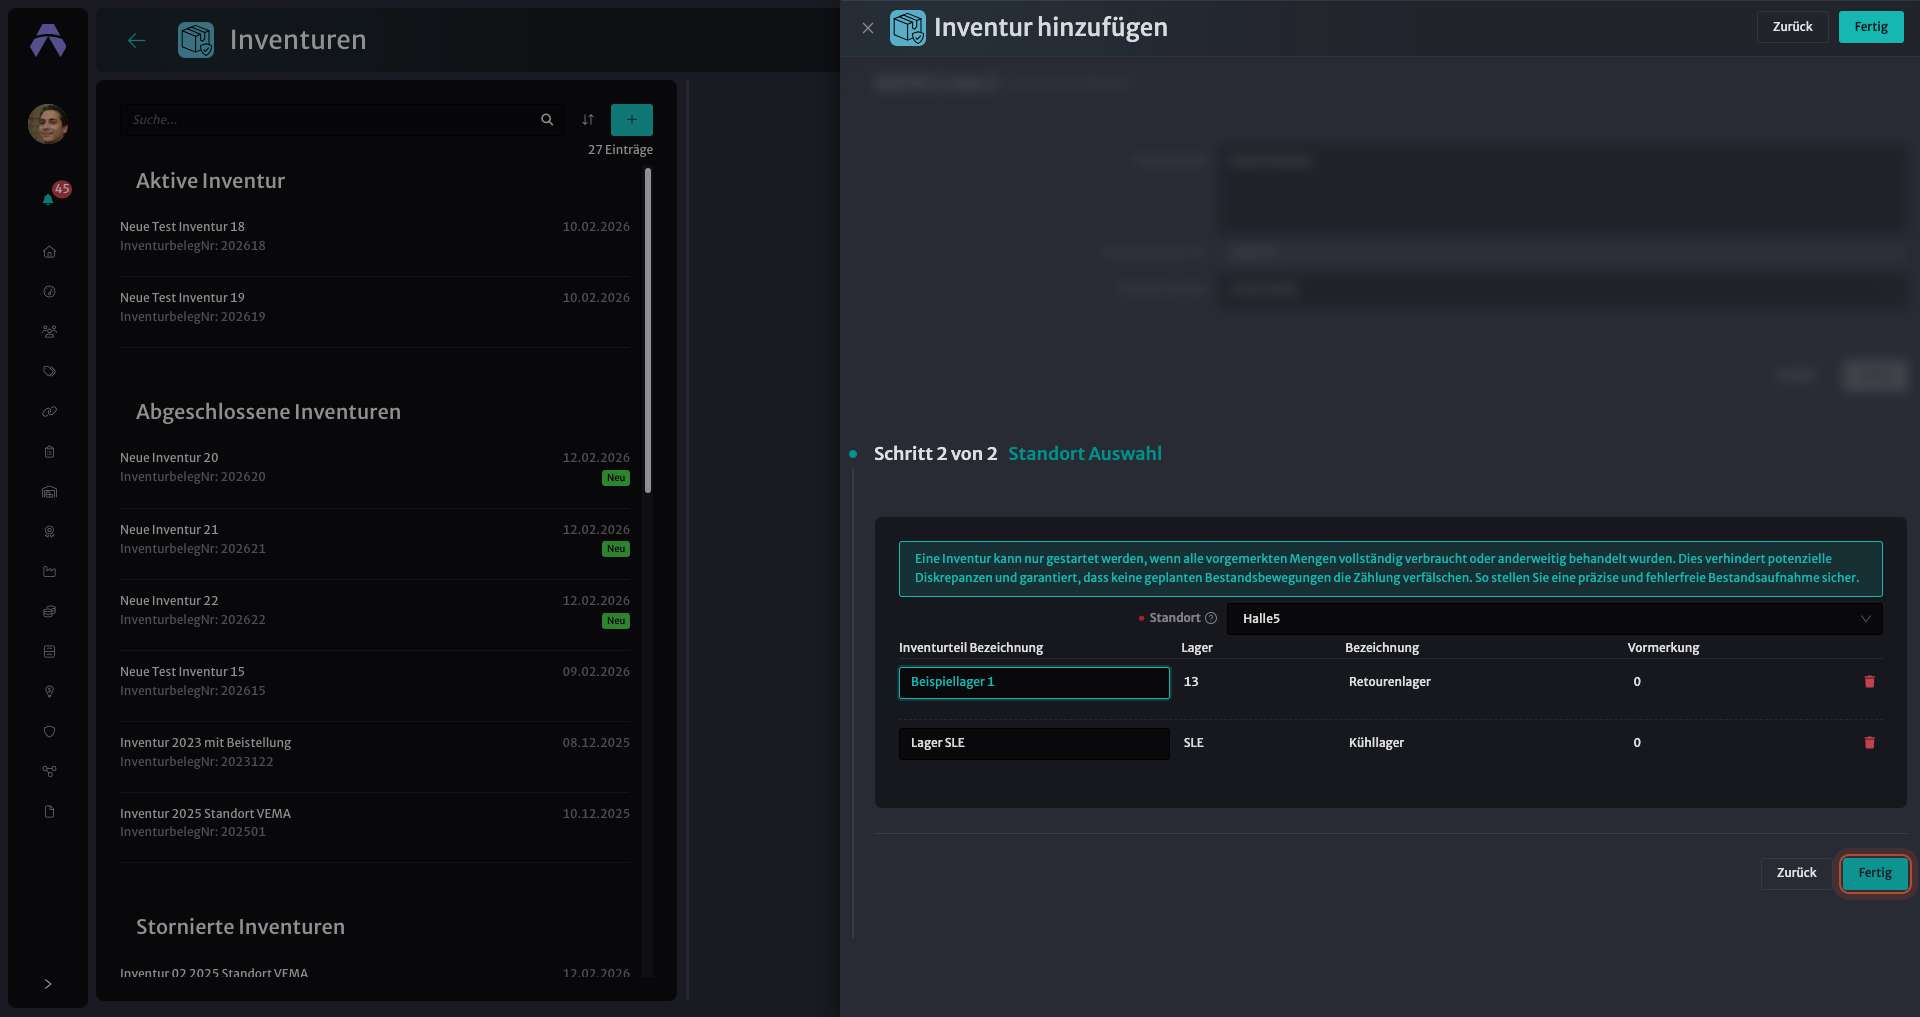Delete the Kühllager row
The height and width of the screenshot is (1017, 1920).
[1869, 743]
